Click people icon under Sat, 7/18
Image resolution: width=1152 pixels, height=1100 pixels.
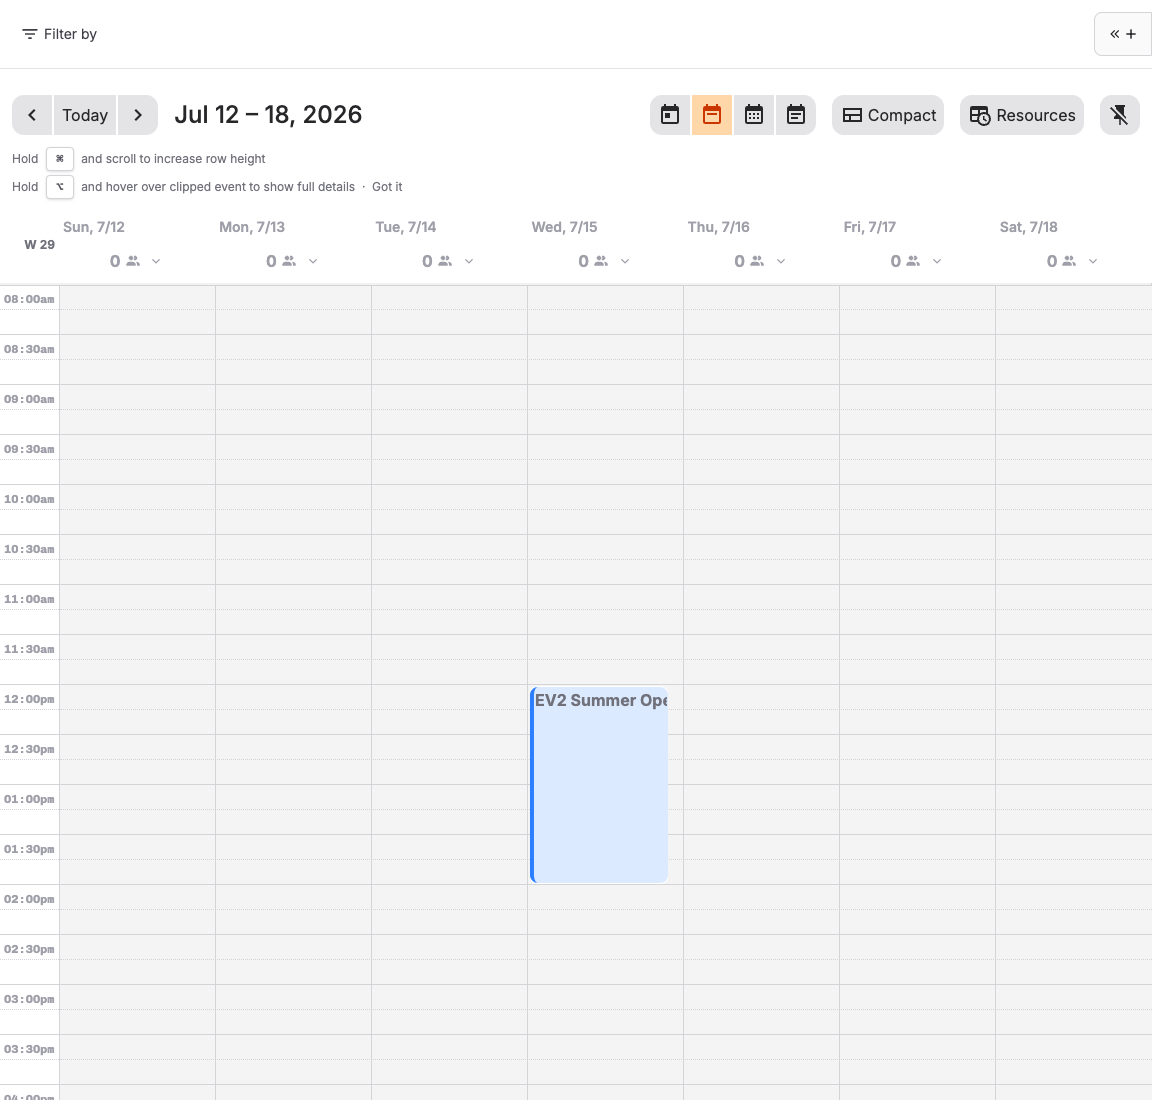point(1070,261)
